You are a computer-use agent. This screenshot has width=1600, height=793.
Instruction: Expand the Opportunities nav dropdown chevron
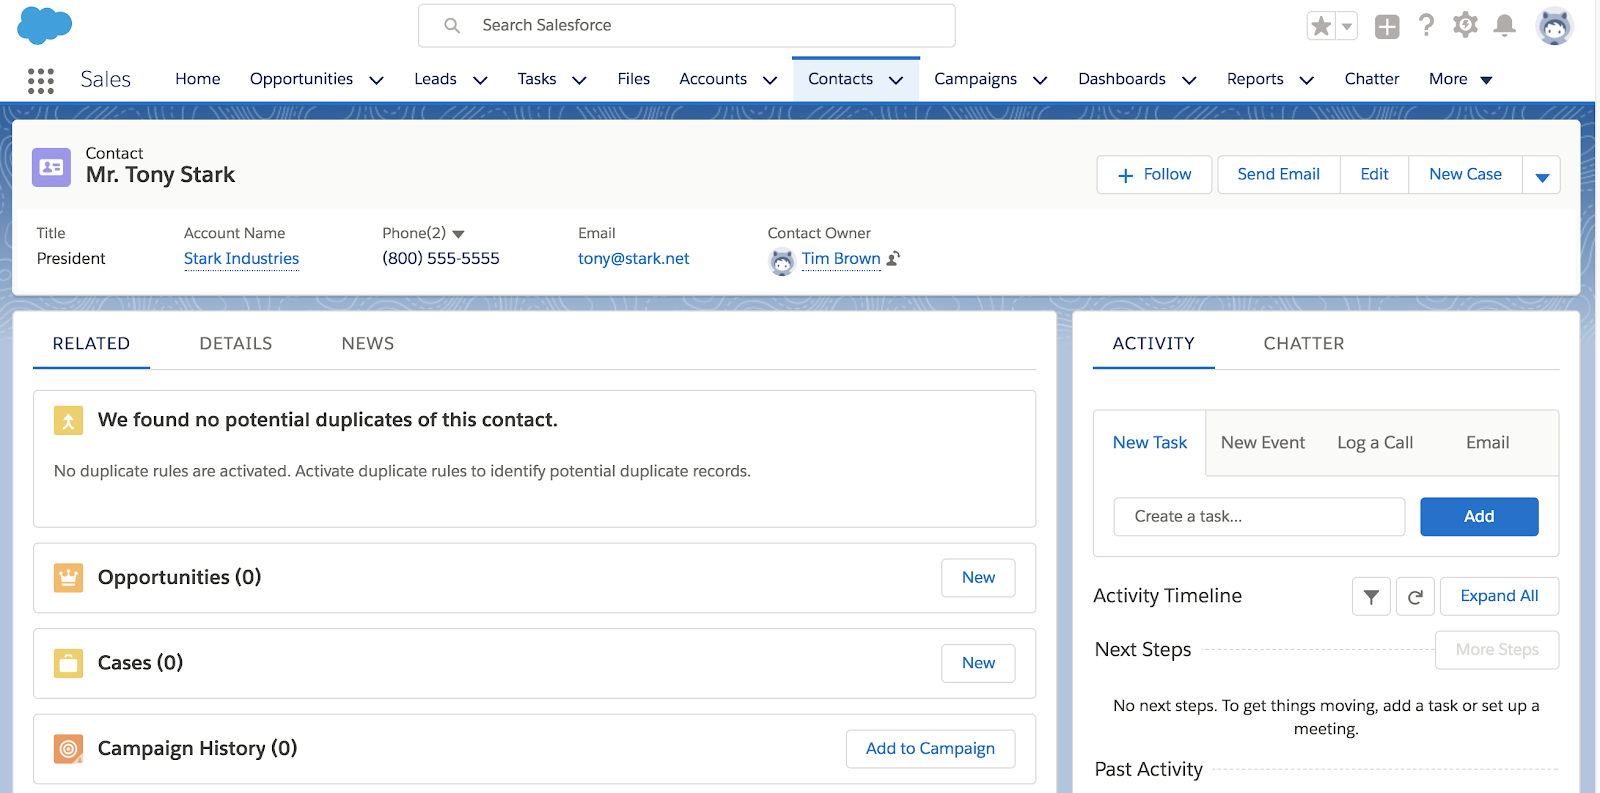pos(377,80)
